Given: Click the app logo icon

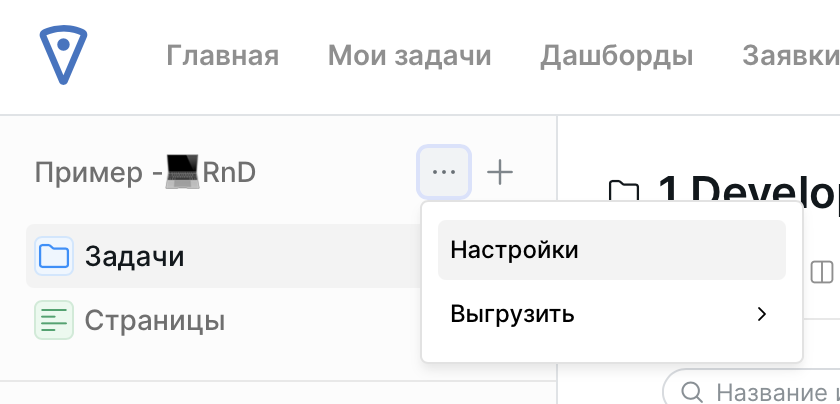Looking at the screenshot, I should pyautogui.click(x=64, y=56).
